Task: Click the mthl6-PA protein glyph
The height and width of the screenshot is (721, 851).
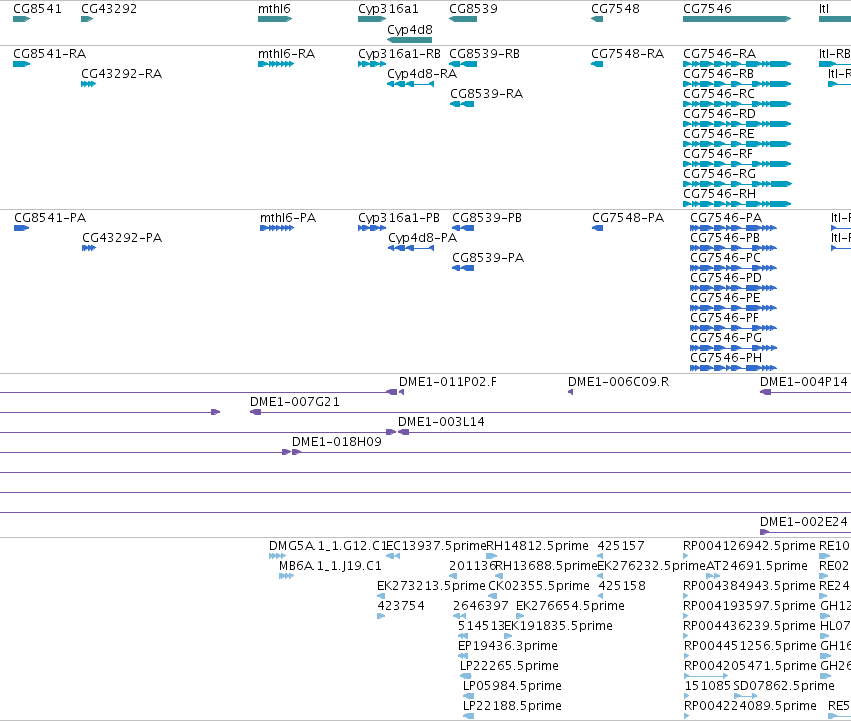Action: click(277, 228)
